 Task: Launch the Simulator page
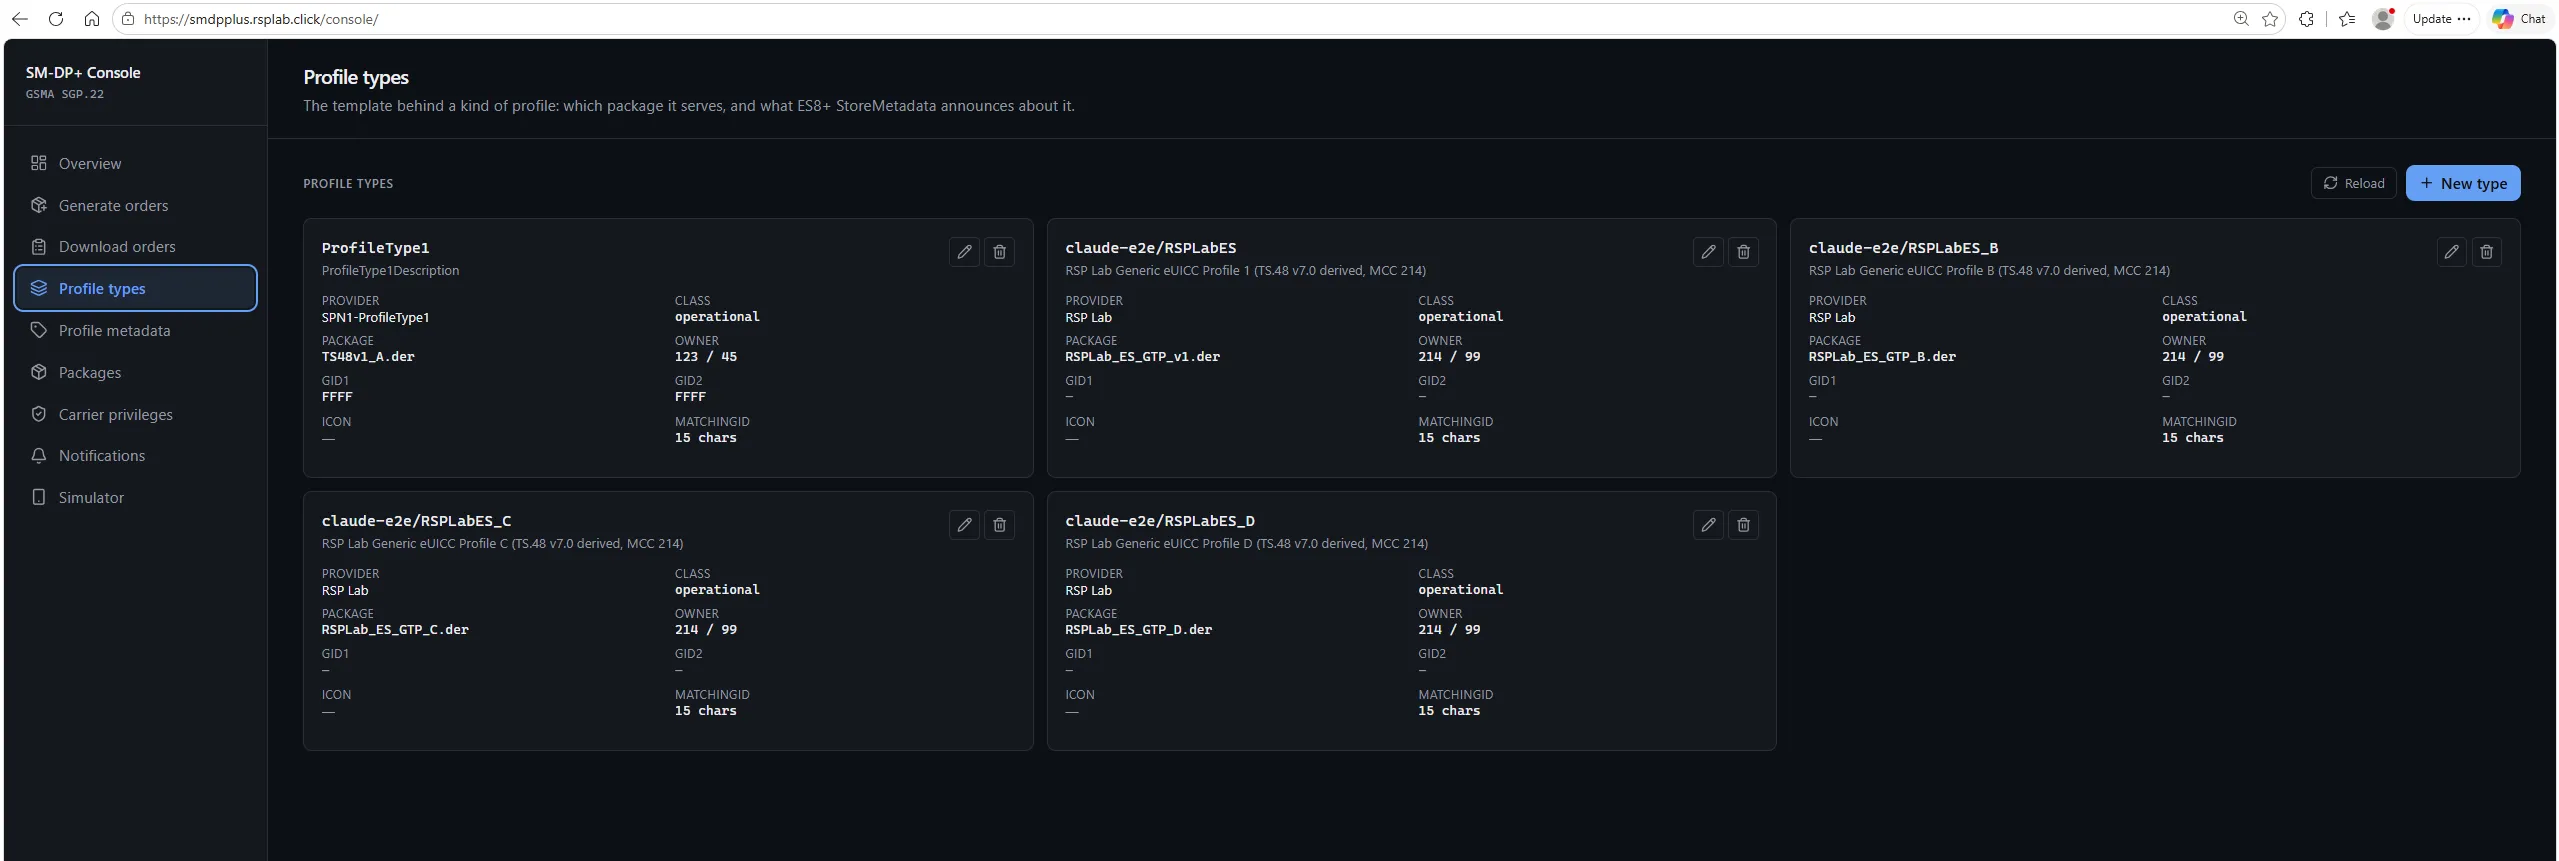pos(135,498)
